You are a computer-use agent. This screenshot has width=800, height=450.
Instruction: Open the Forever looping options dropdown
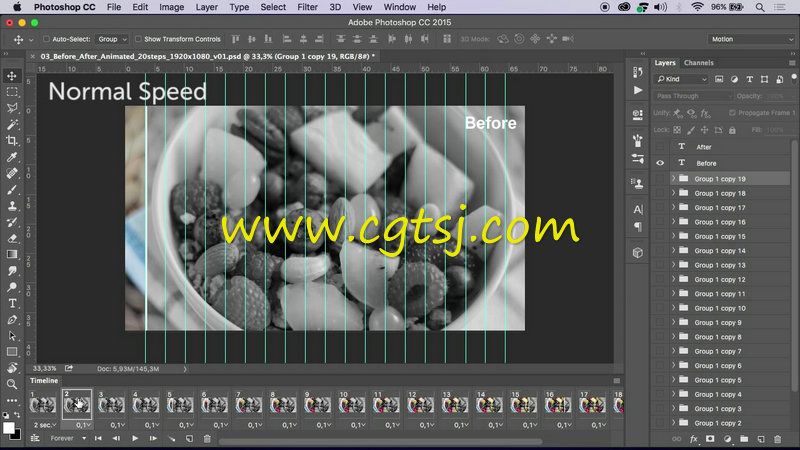tap(68, 438)
